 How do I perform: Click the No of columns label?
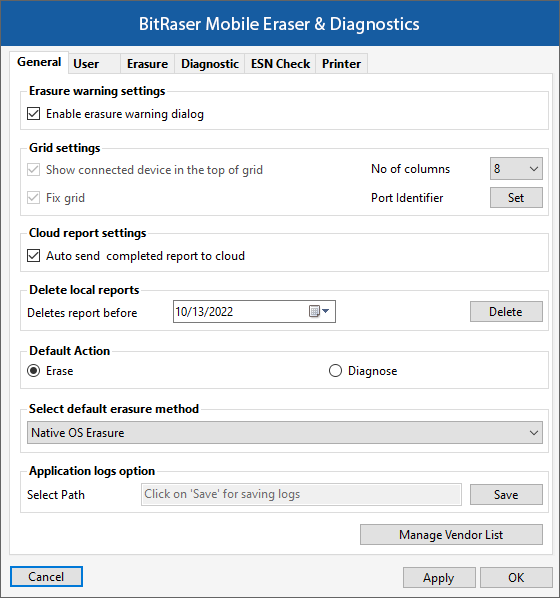point(410,169)
